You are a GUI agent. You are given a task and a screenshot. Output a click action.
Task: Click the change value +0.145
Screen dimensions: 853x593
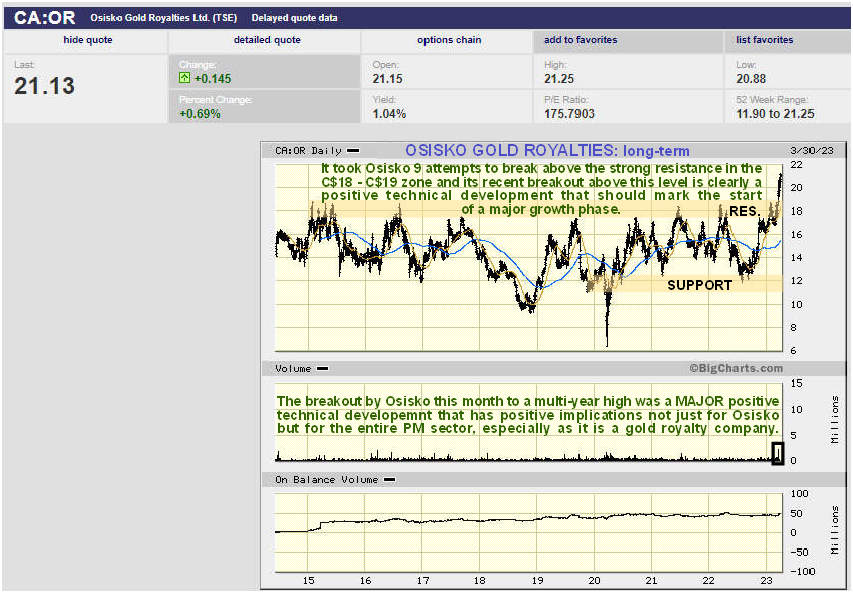pyautogui.click(x=213, y=79)
